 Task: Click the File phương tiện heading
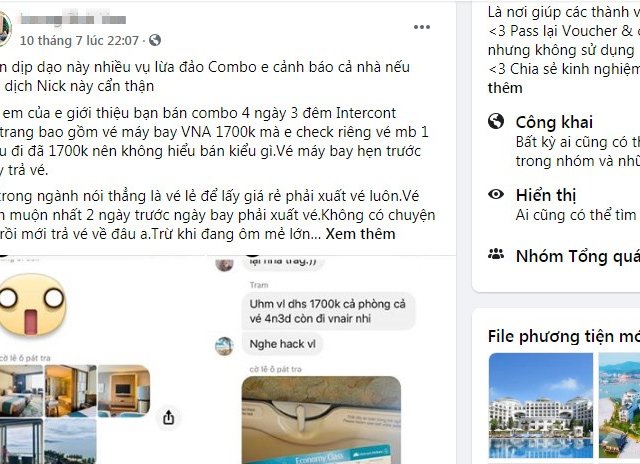(x=564, y=336)
